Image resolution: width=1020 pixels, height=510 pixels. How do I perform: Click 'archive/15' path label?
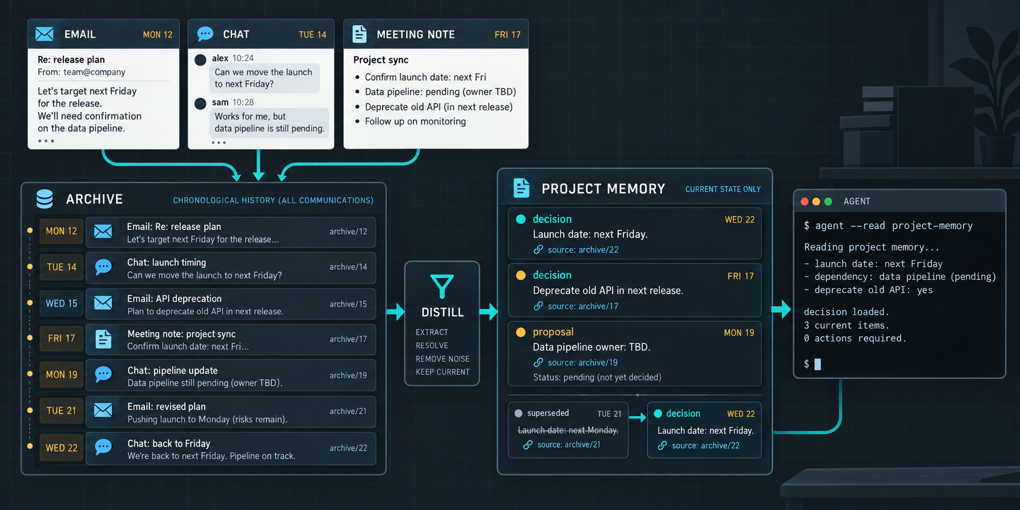click(x=348, y=303)
